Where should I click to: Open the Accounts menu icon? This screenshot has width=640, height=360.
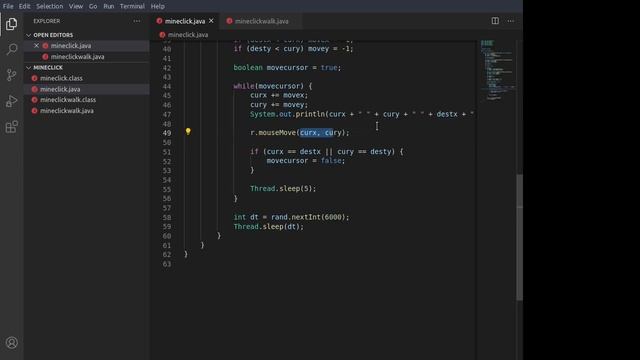[11, 342]
